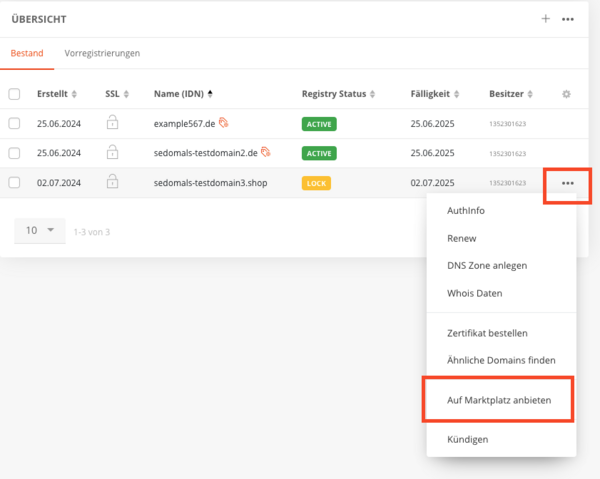Click SSL lock icon for sedomals-testdomain2.de
This screenshot has height=479, width=600.
click(x=112, y=152)
